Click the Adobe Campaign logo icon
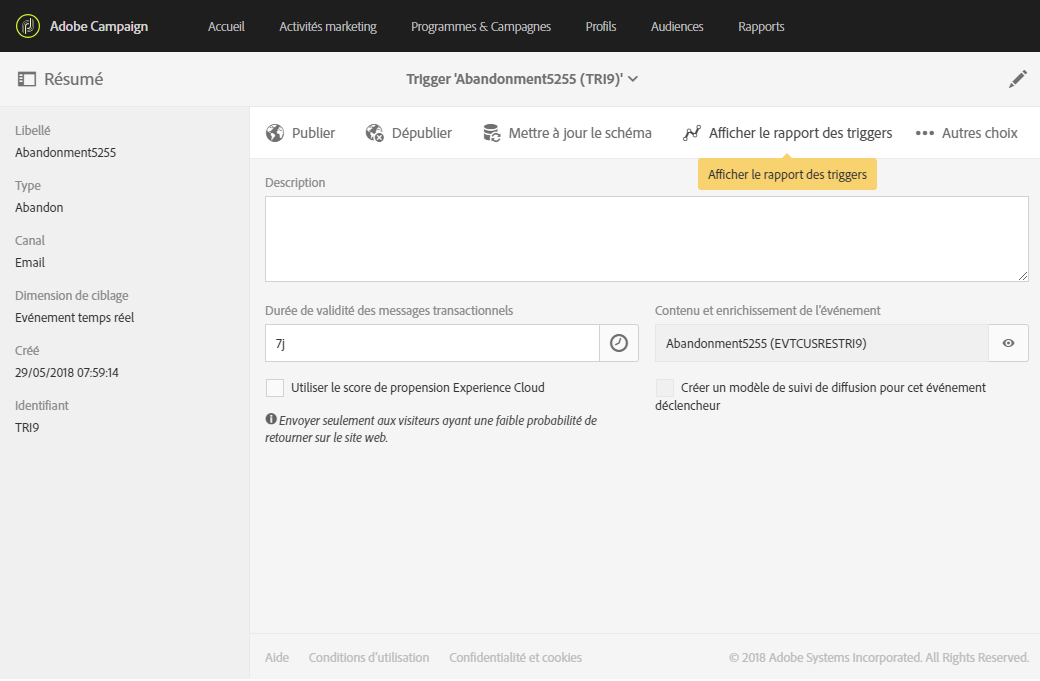Viewport: 1040px width, 681px height. [27, 26]
